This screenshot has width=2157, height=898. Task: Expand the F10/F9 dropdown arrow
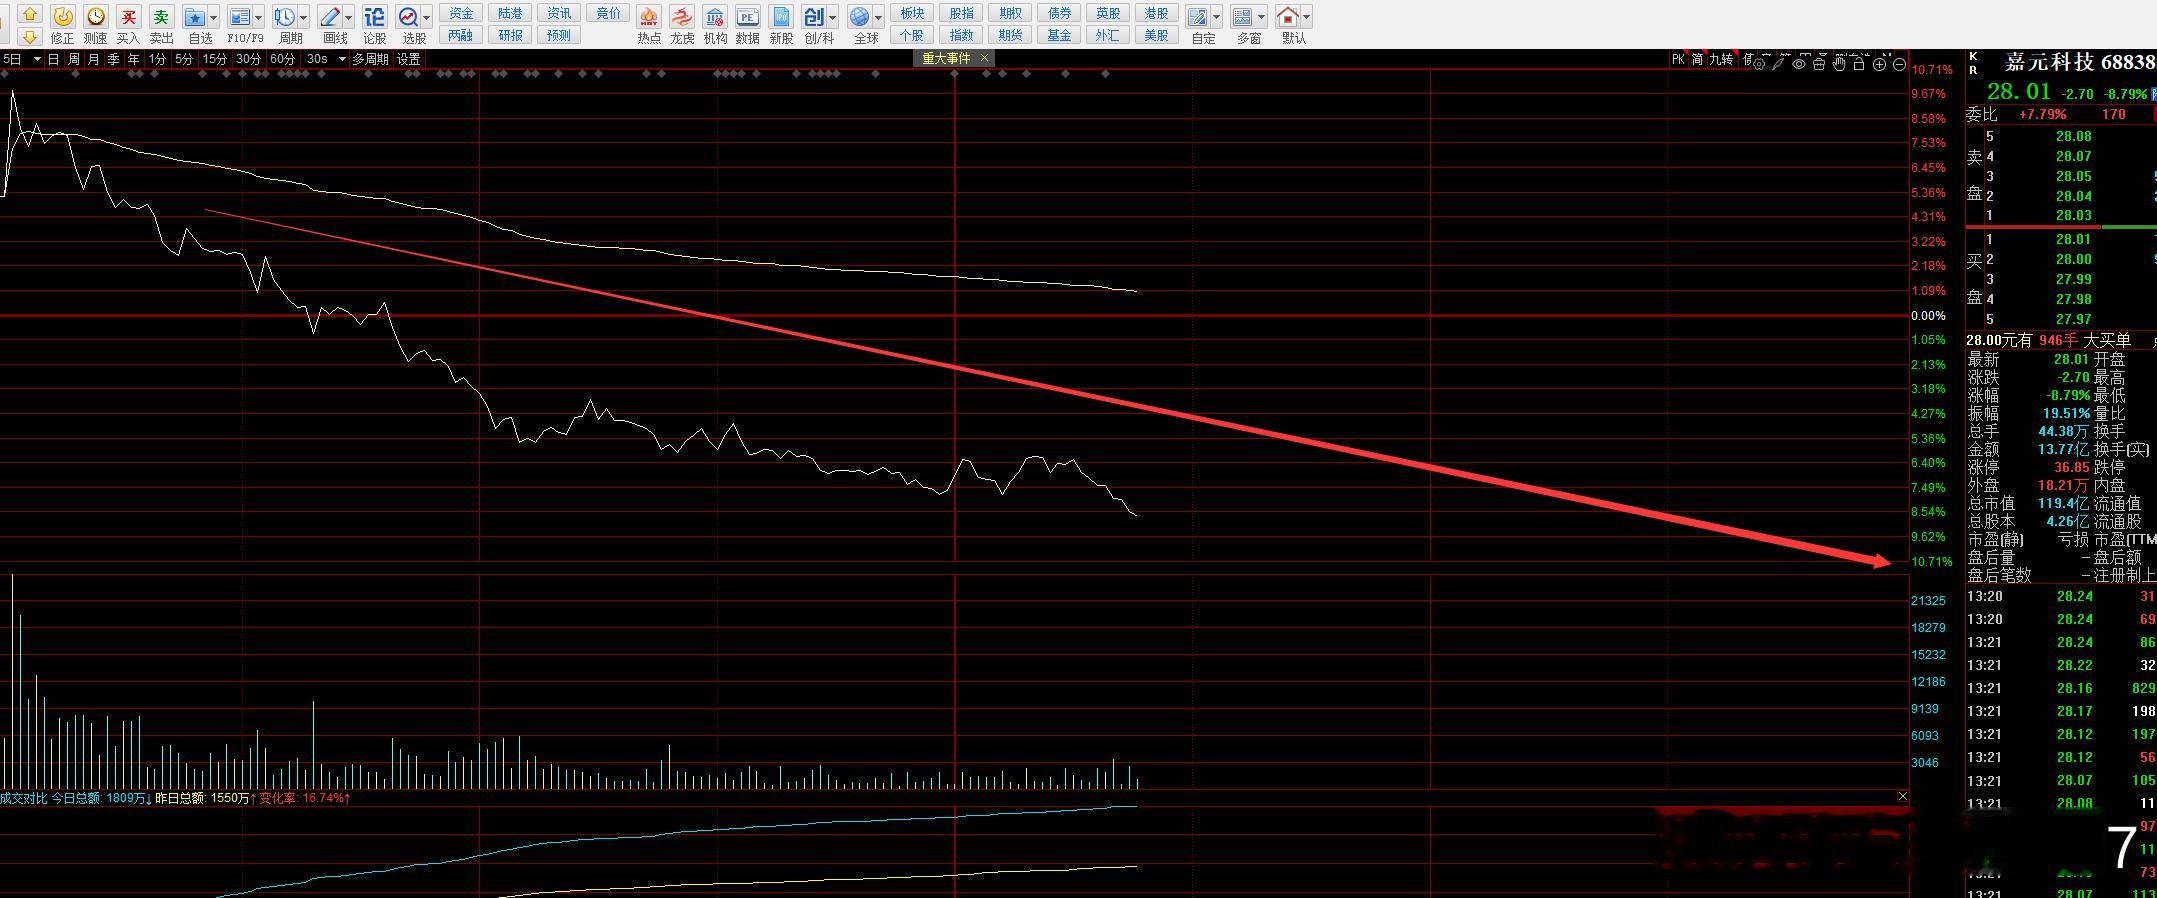(258, 17)
